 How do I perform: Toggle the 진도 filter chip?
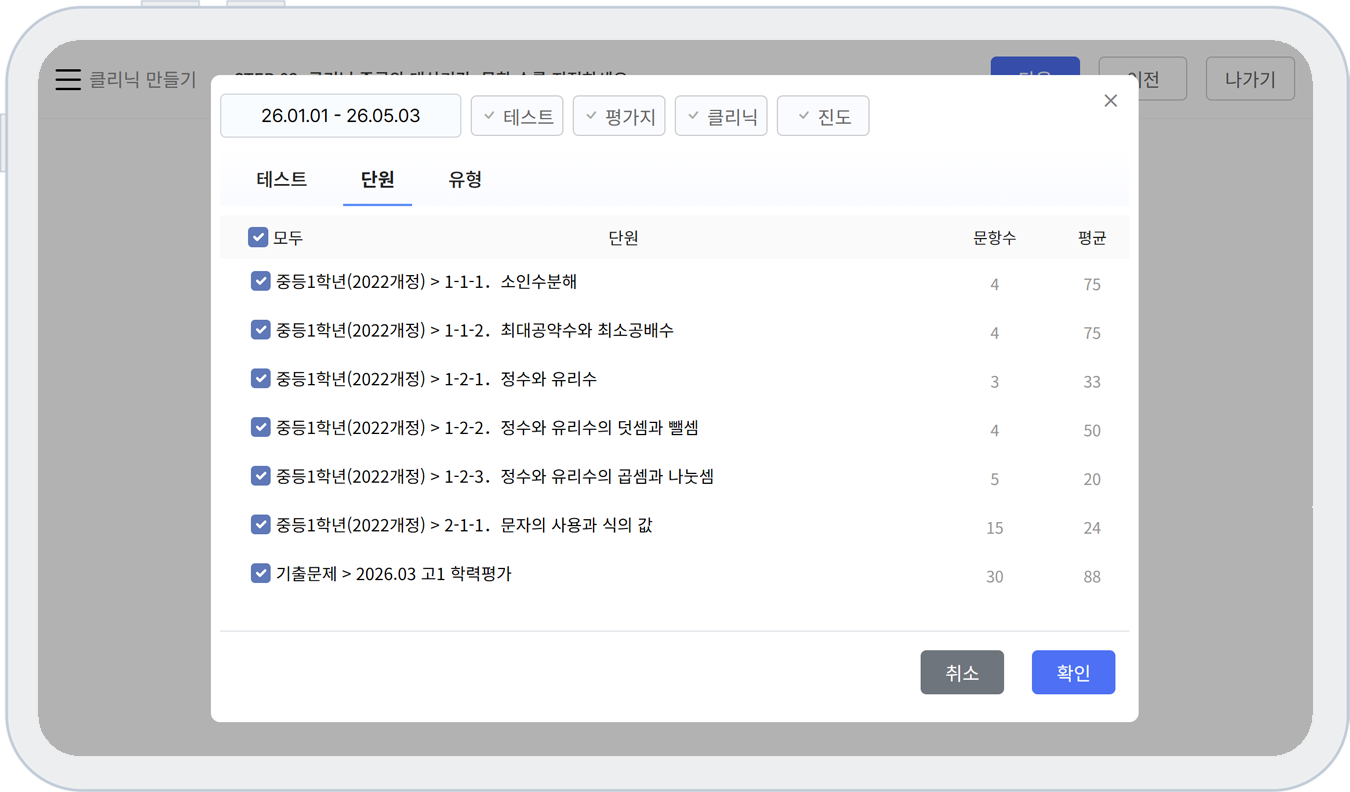pyautogui.click(x=823, y=116)
